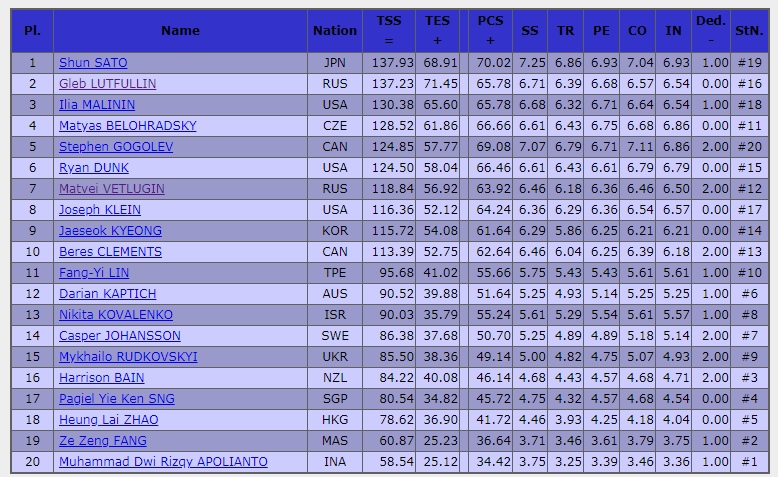Screen dimensions: 778x477
Task: Open Heung Lai ZHAO link
Action: (x=109, y=420)
